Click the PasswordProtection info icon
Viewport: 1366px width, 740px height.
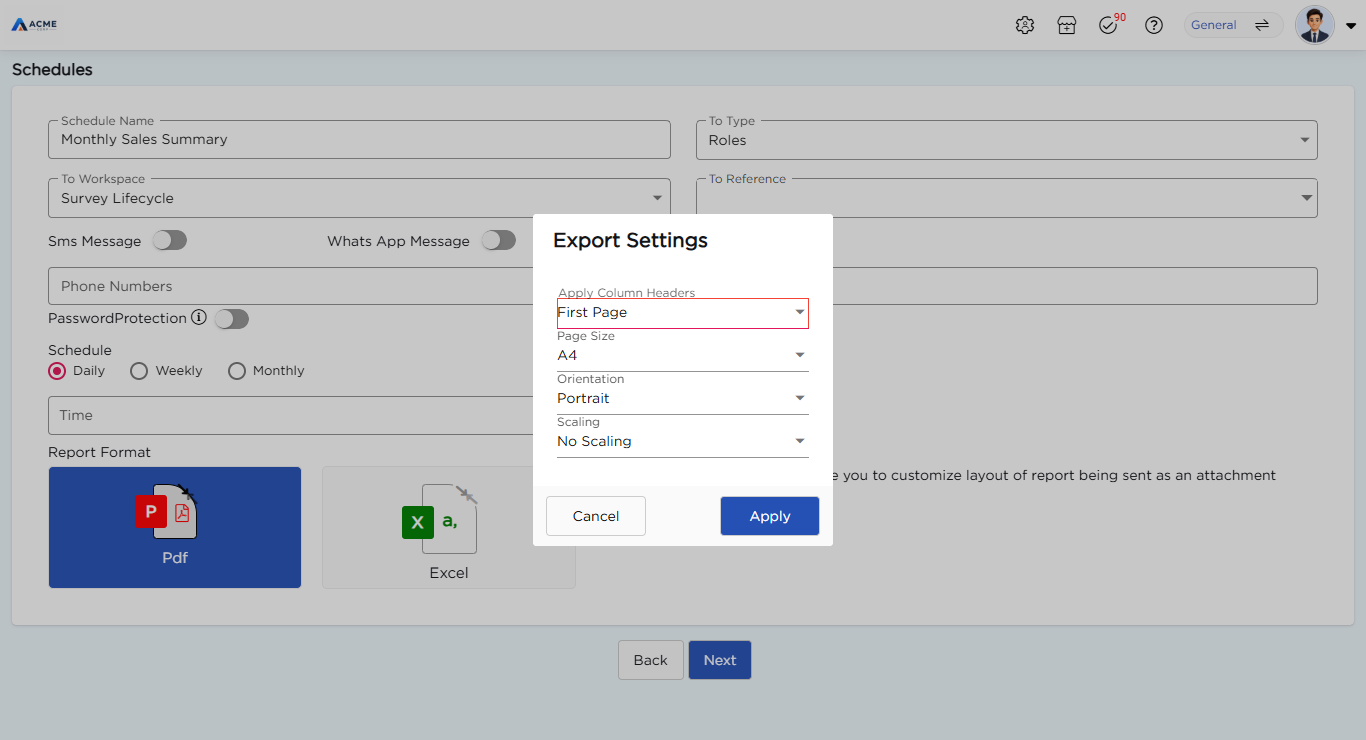pyautogui.click(x=199, y=318)
